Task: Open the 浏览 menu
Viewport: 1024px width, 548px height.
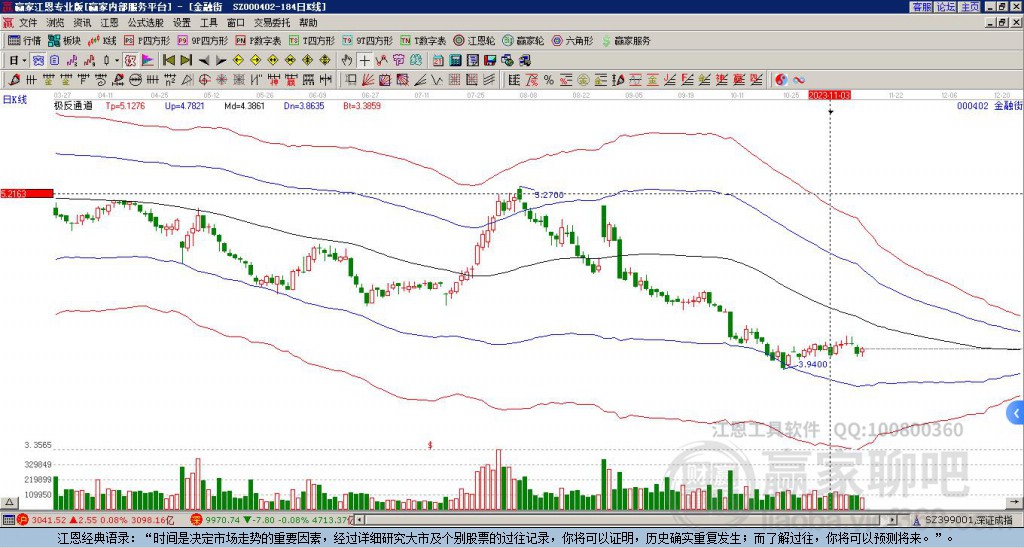Action: tap(56, 23)
